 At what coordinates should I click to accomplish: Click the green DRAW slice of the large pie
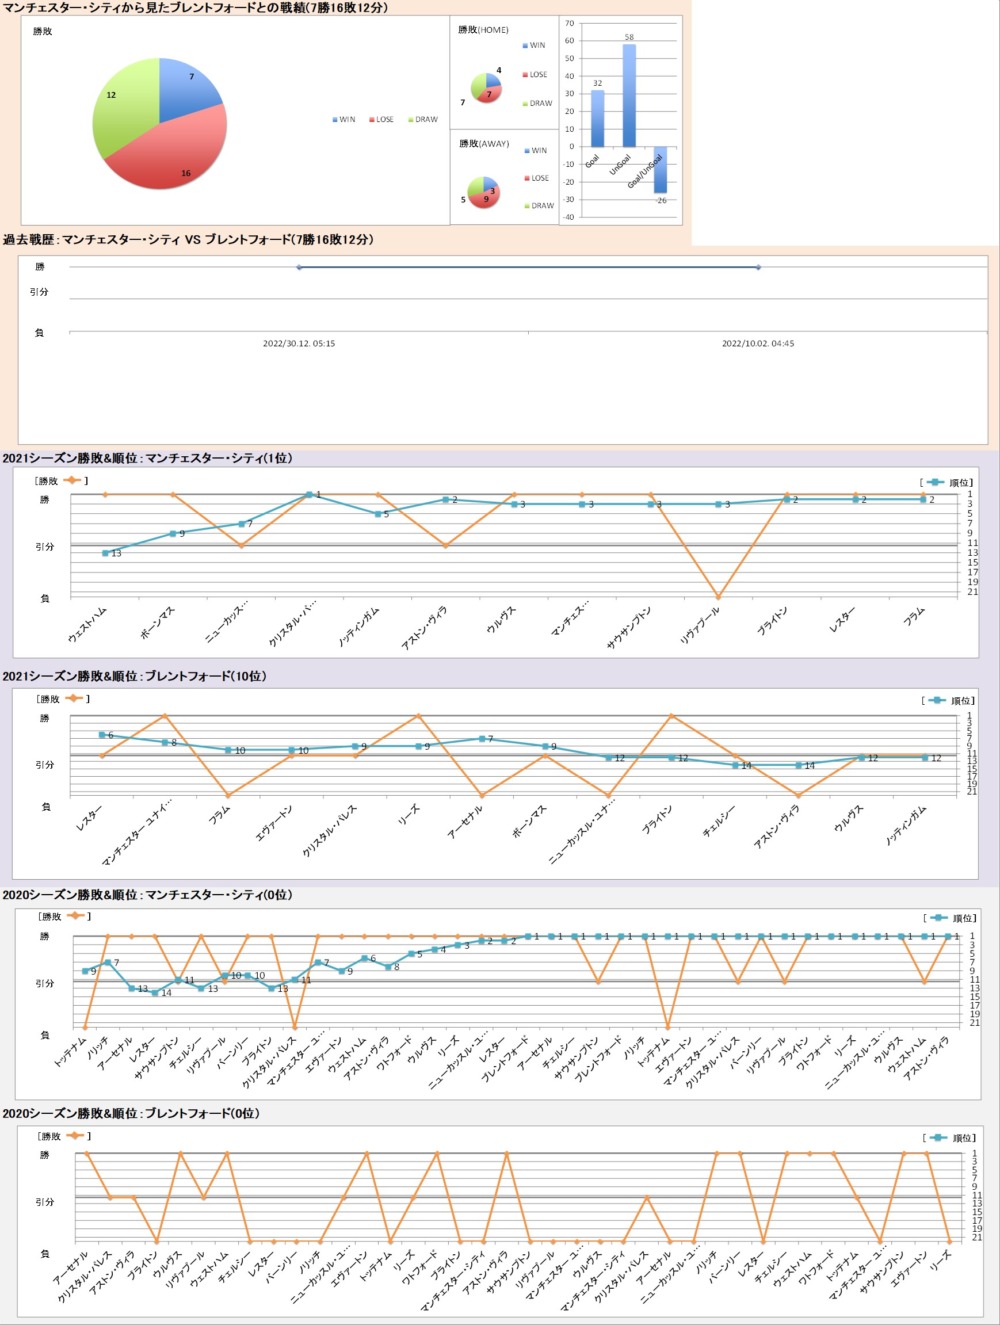click(122, 105)
